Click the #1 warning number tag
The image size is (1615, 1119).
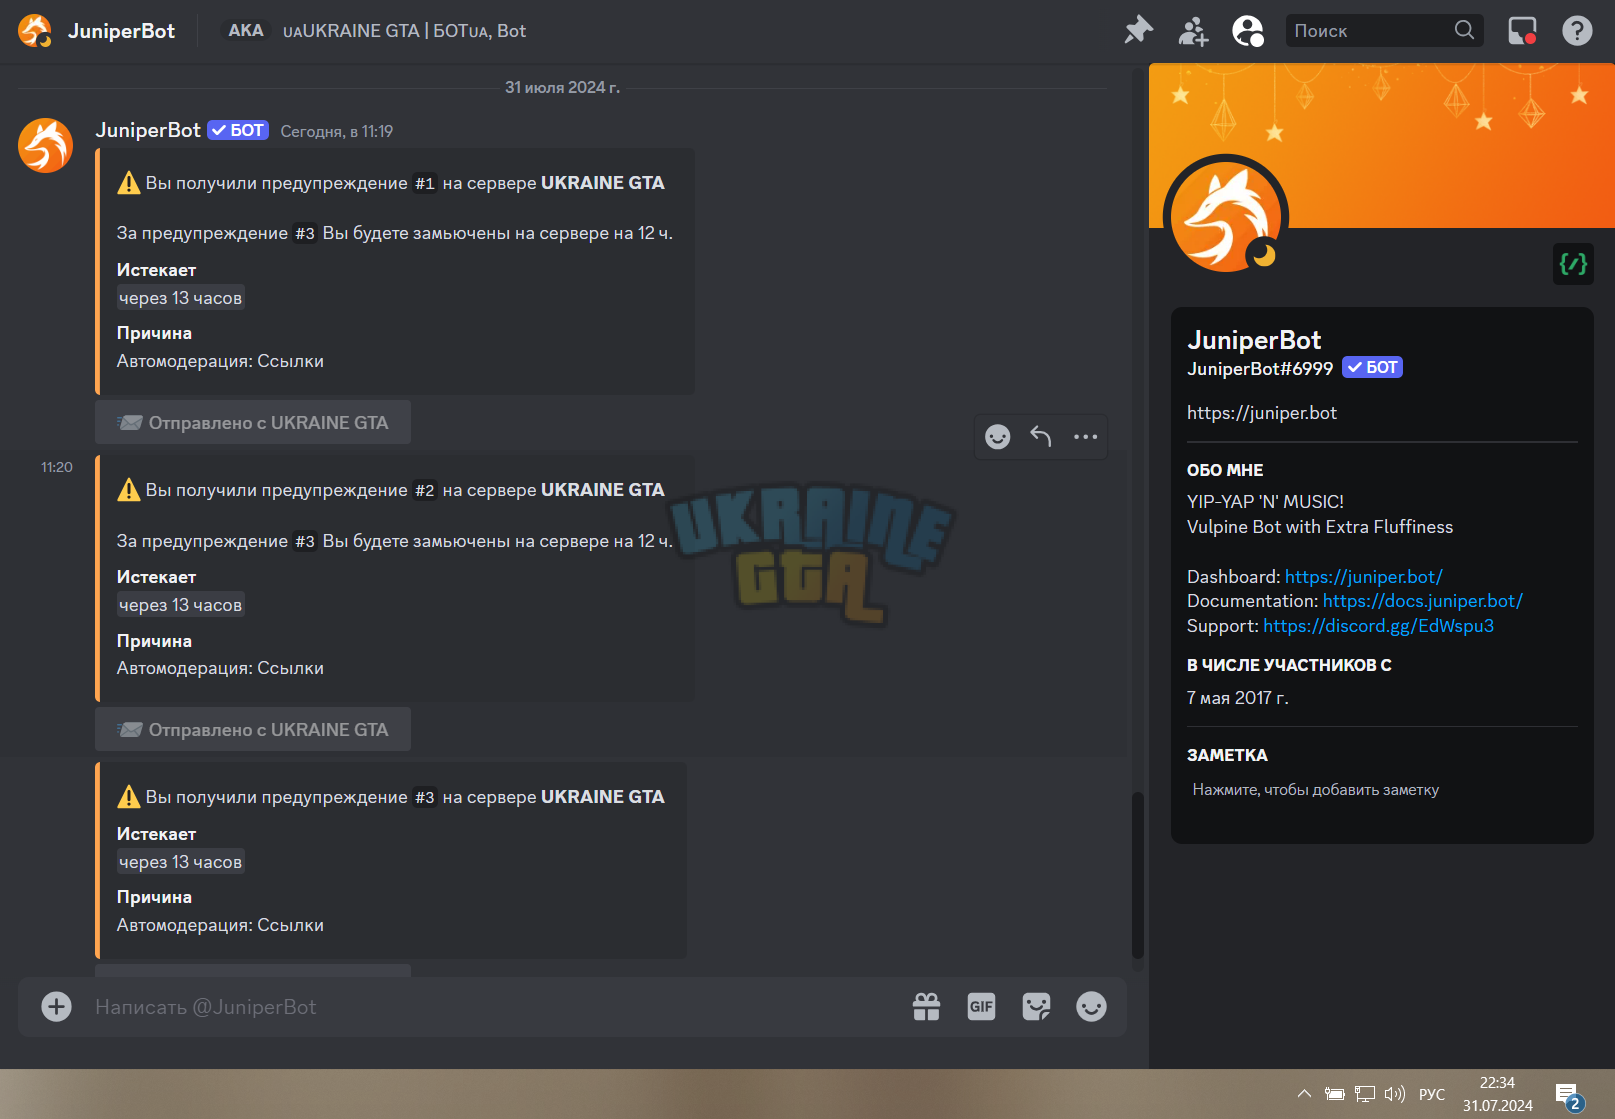(x=425, y=183)
